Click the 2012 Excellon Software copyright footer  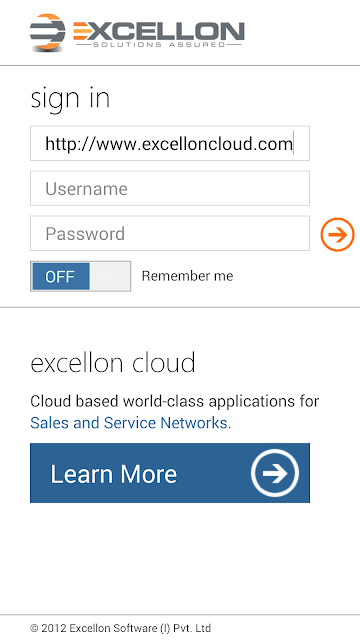[120, 628]
